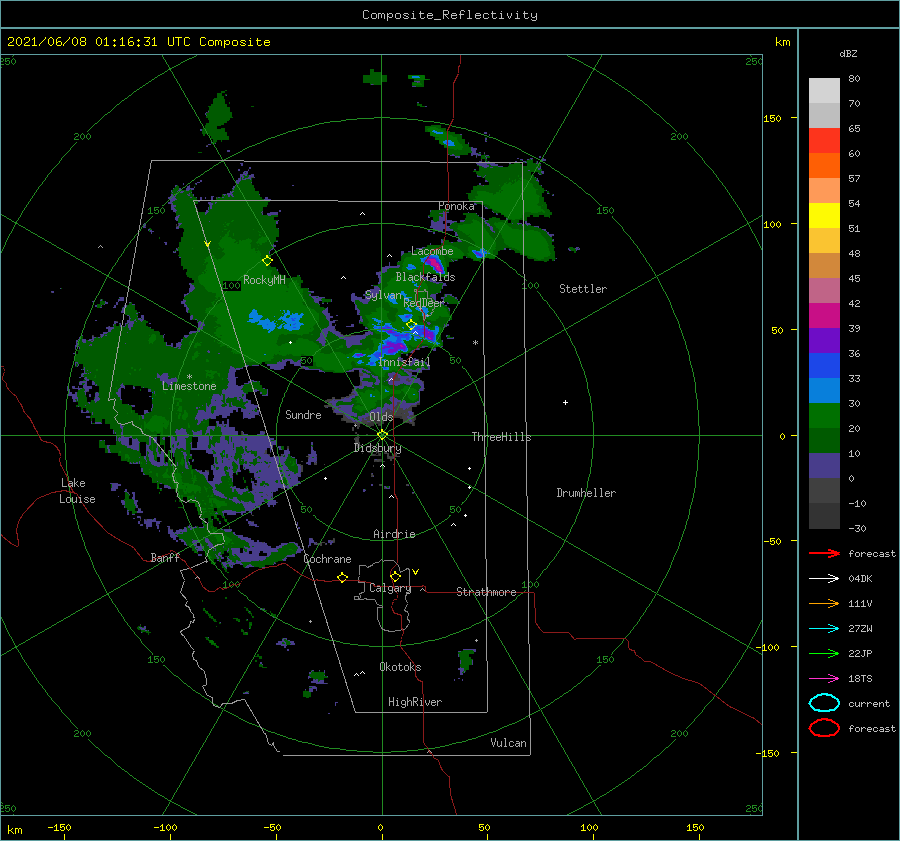Viewport: 900px width, 841px height.
Task: Click the Cochrane label
Action: tap(327, 559)
